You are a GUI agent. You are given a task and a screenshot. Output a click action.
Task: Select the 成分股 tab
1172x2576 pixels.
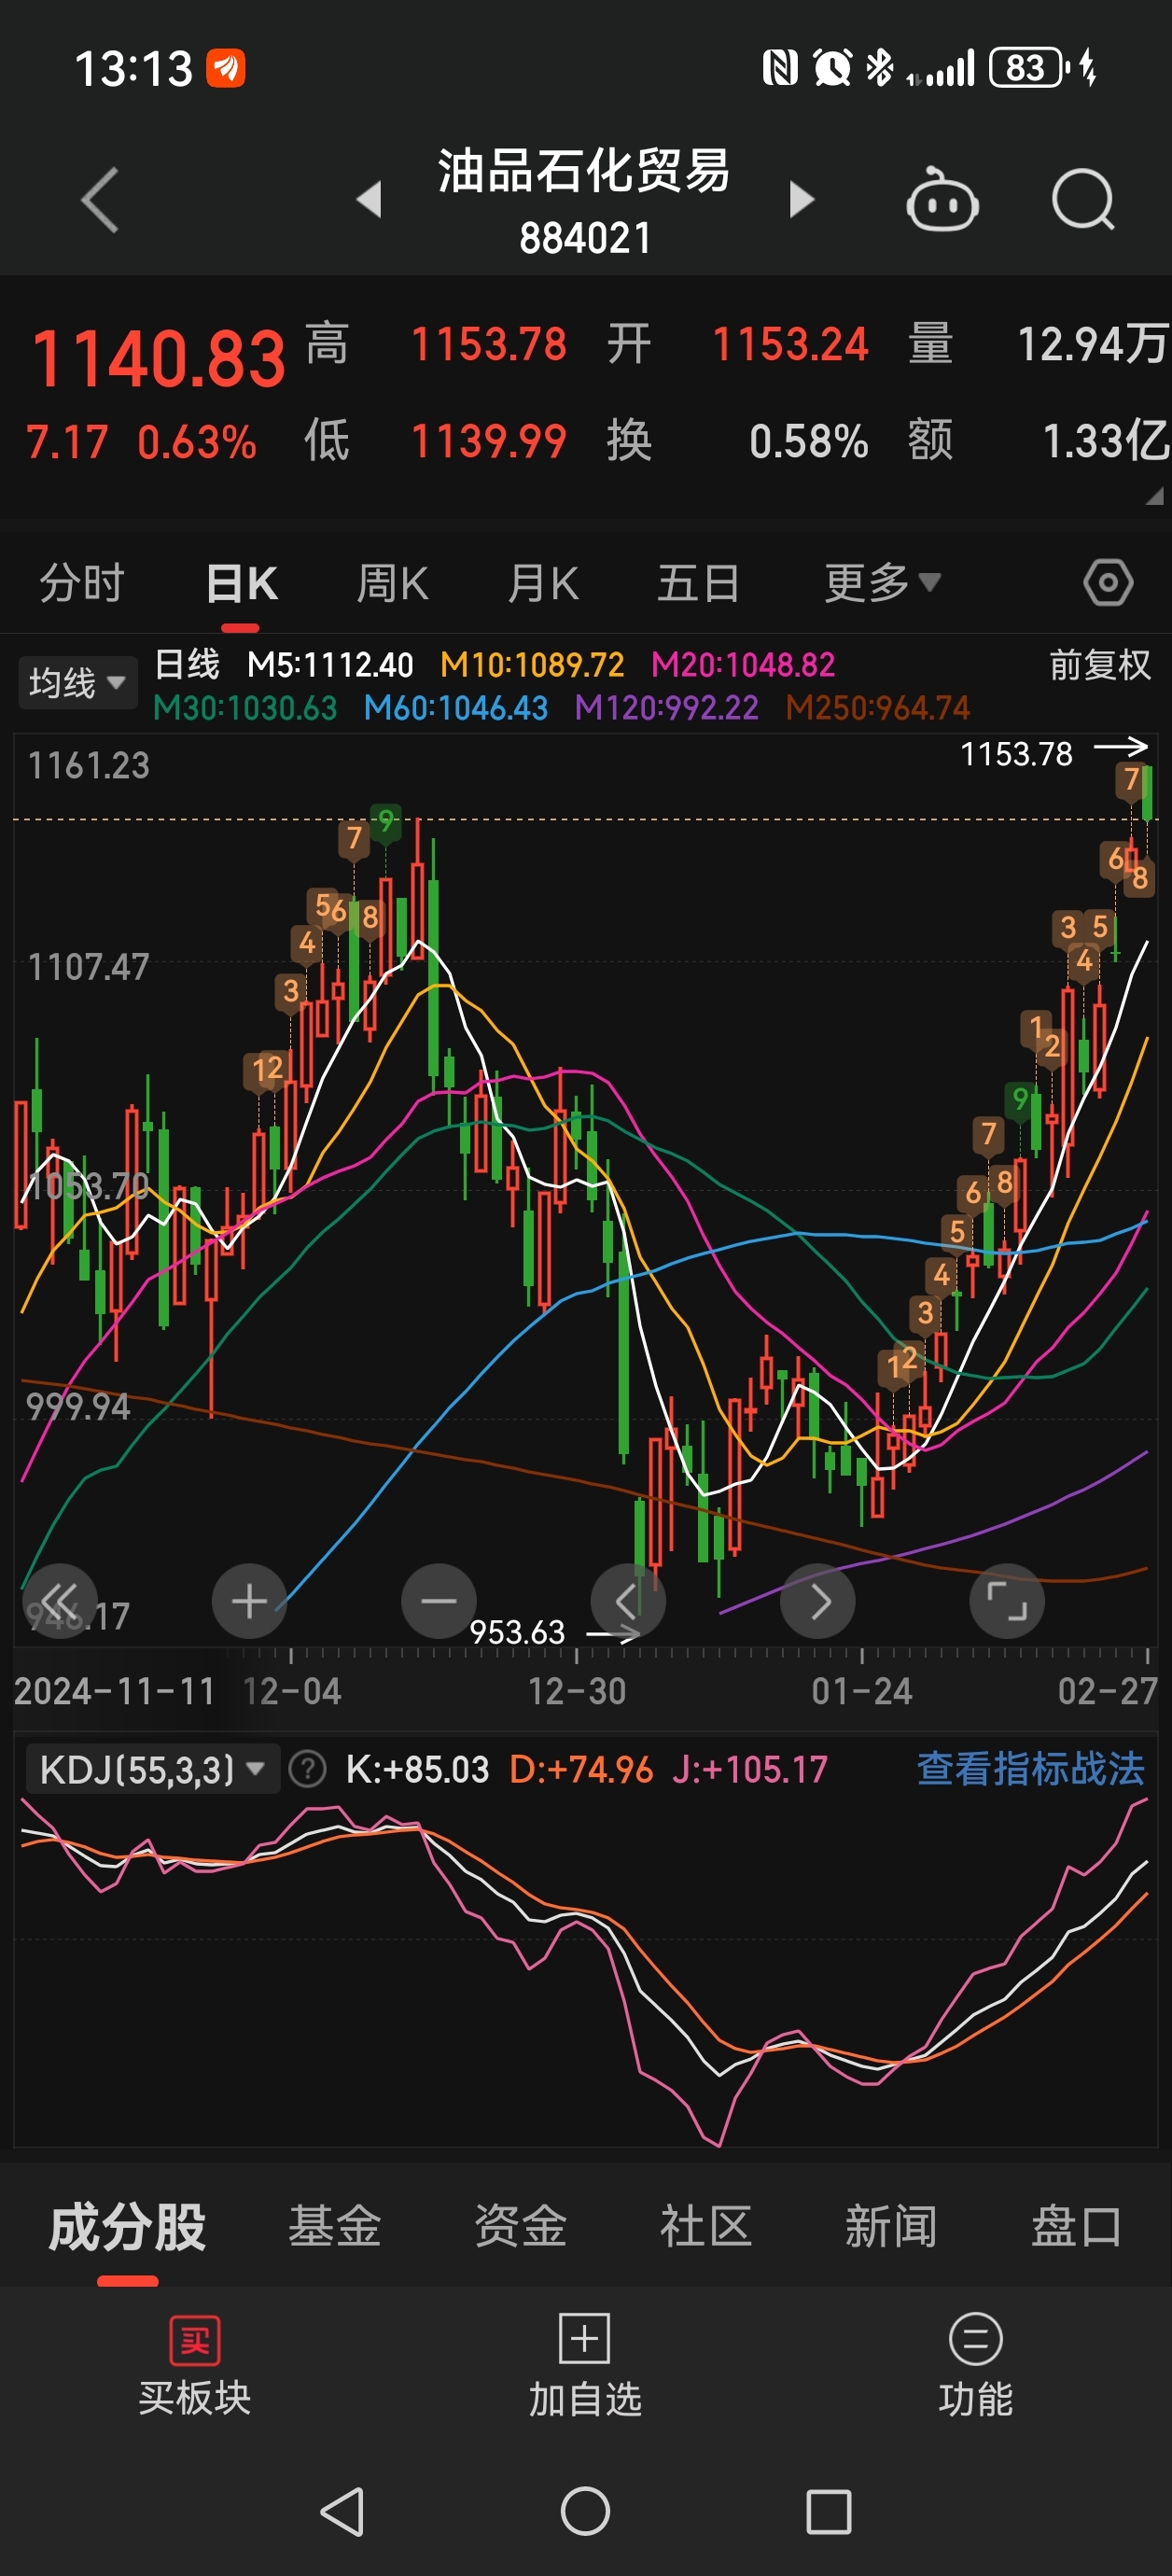[127, 2228]
